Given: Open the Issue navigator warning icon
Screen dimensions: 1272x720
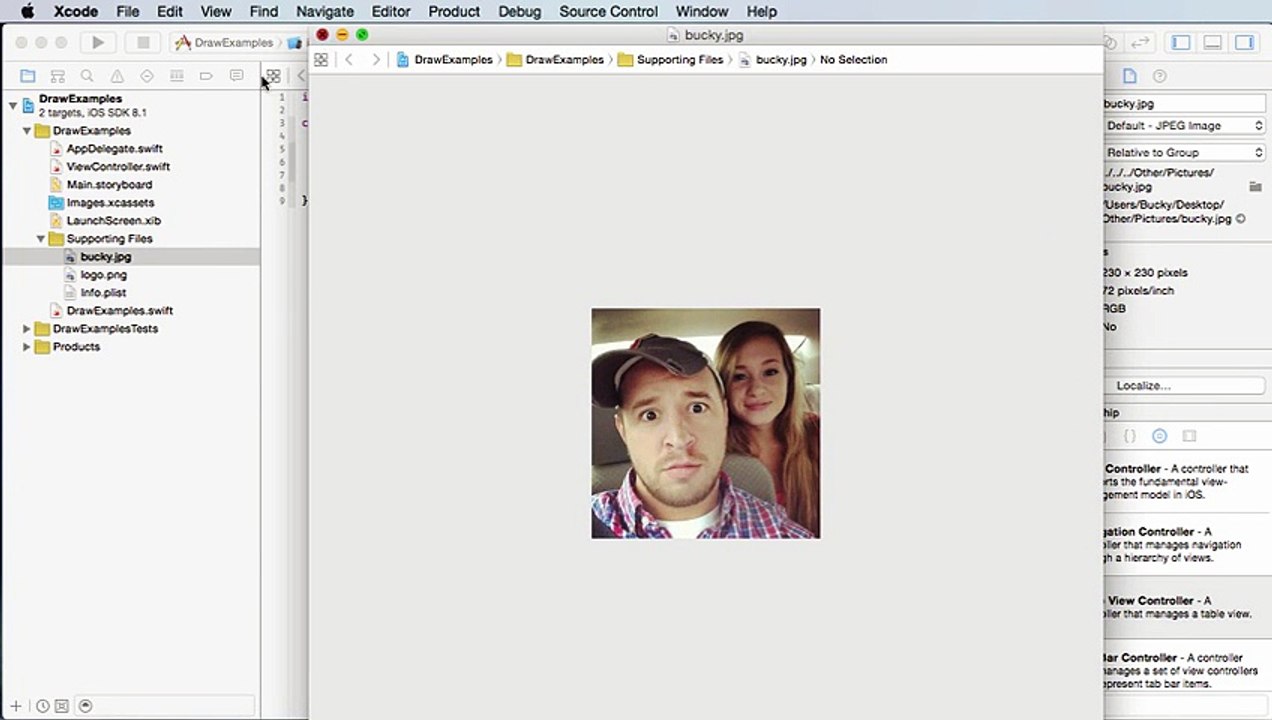Looking at the screenshot, I should click(117, 76).
